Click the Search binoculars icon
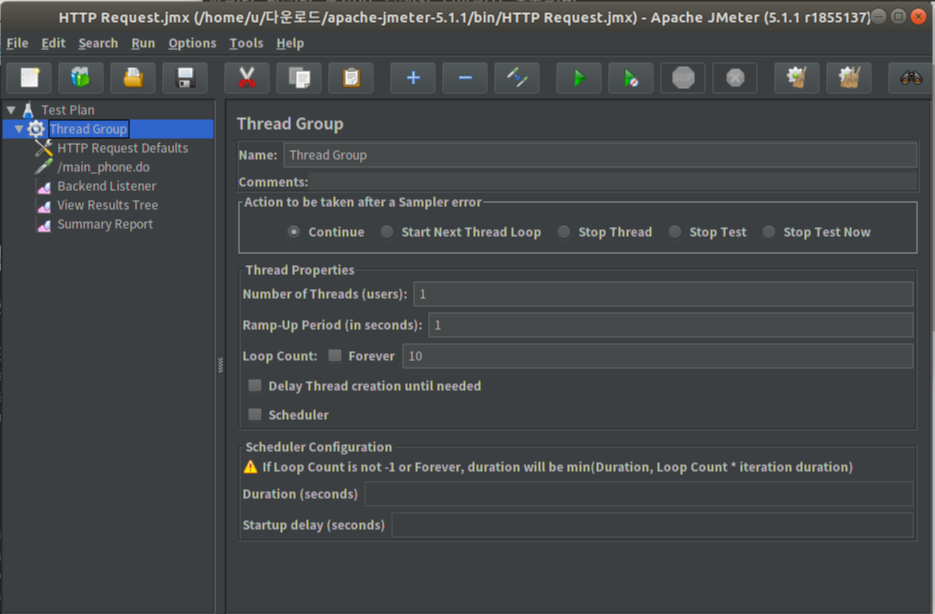Screen dimensions: 935x614 [911, 78]
